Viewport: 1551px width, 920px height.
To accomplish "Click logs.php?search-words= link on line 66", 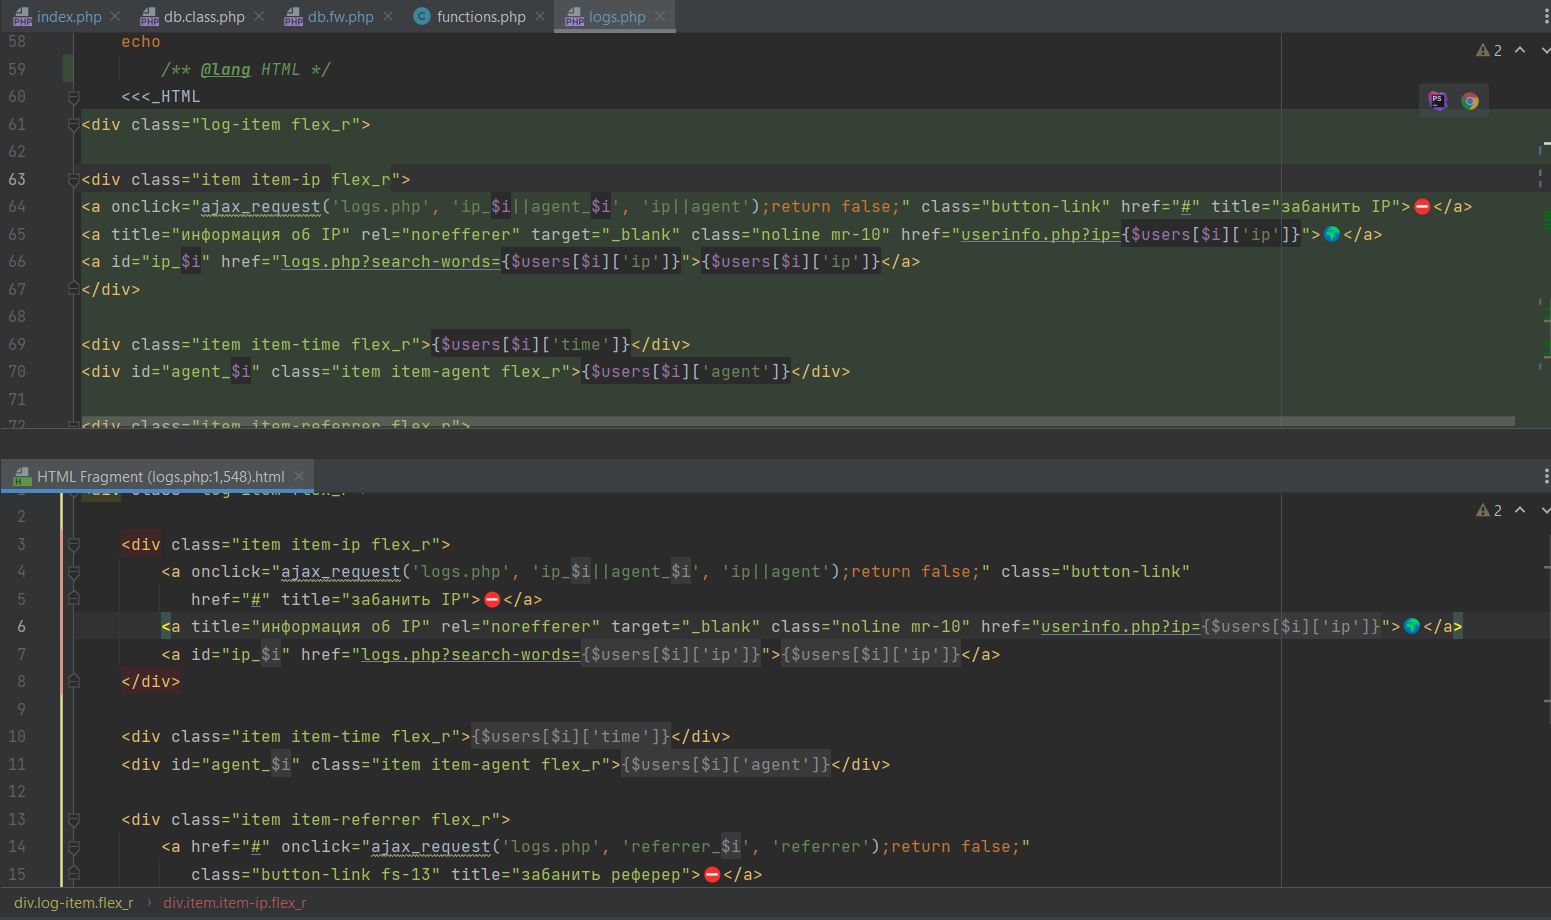I will click(391, 262).
